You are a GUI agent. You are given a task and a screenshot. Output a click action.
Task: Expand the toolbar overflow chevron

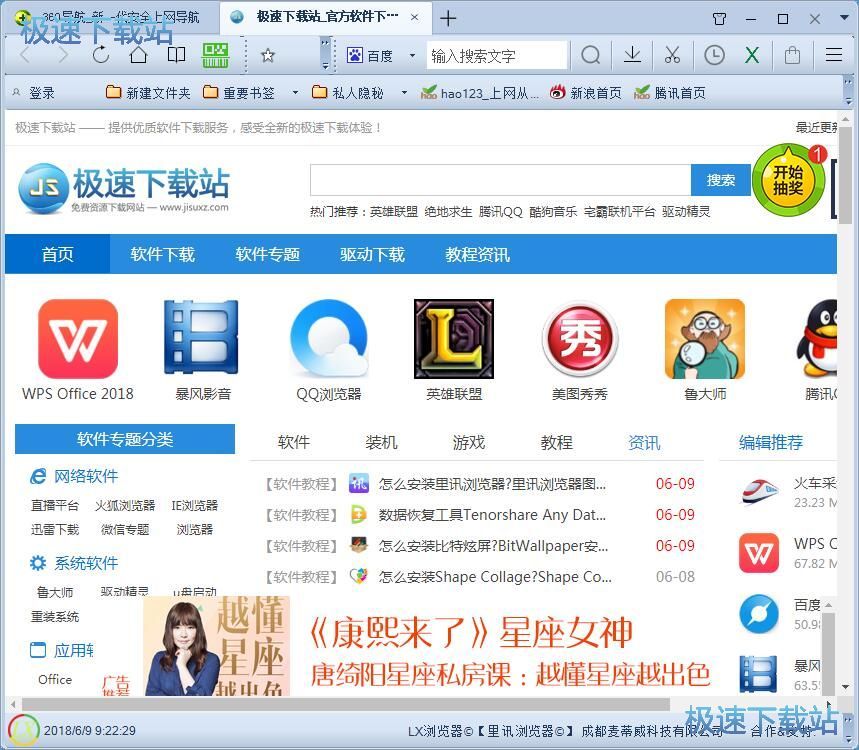(x=323, y=56)
